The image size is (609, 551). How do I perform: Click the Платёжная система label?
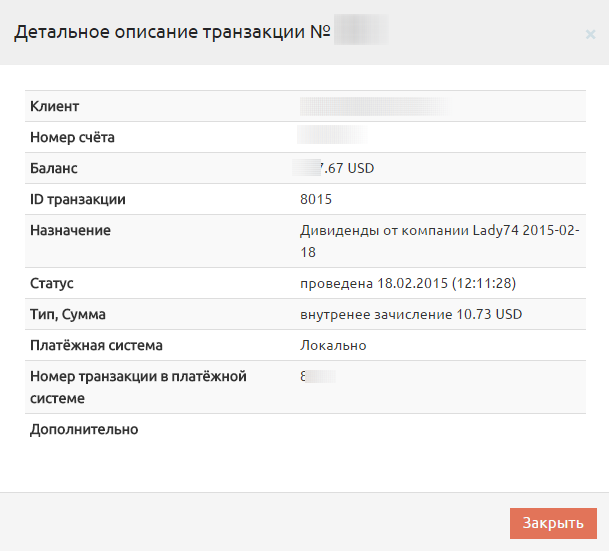click(x=96, y=345)
